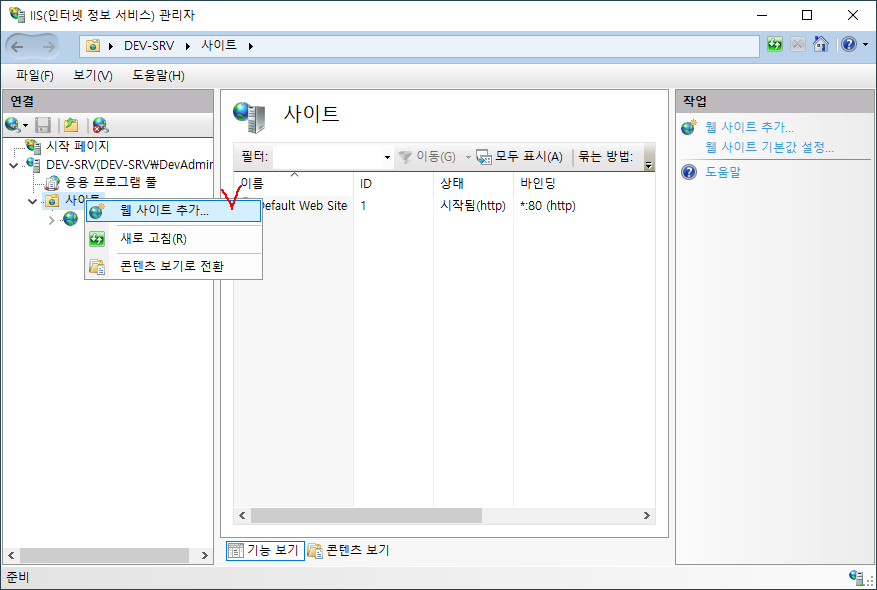The height and width of the screenshot is (590, 877).
Task: Click the filter text input field
Action: (x=327, y=157)
